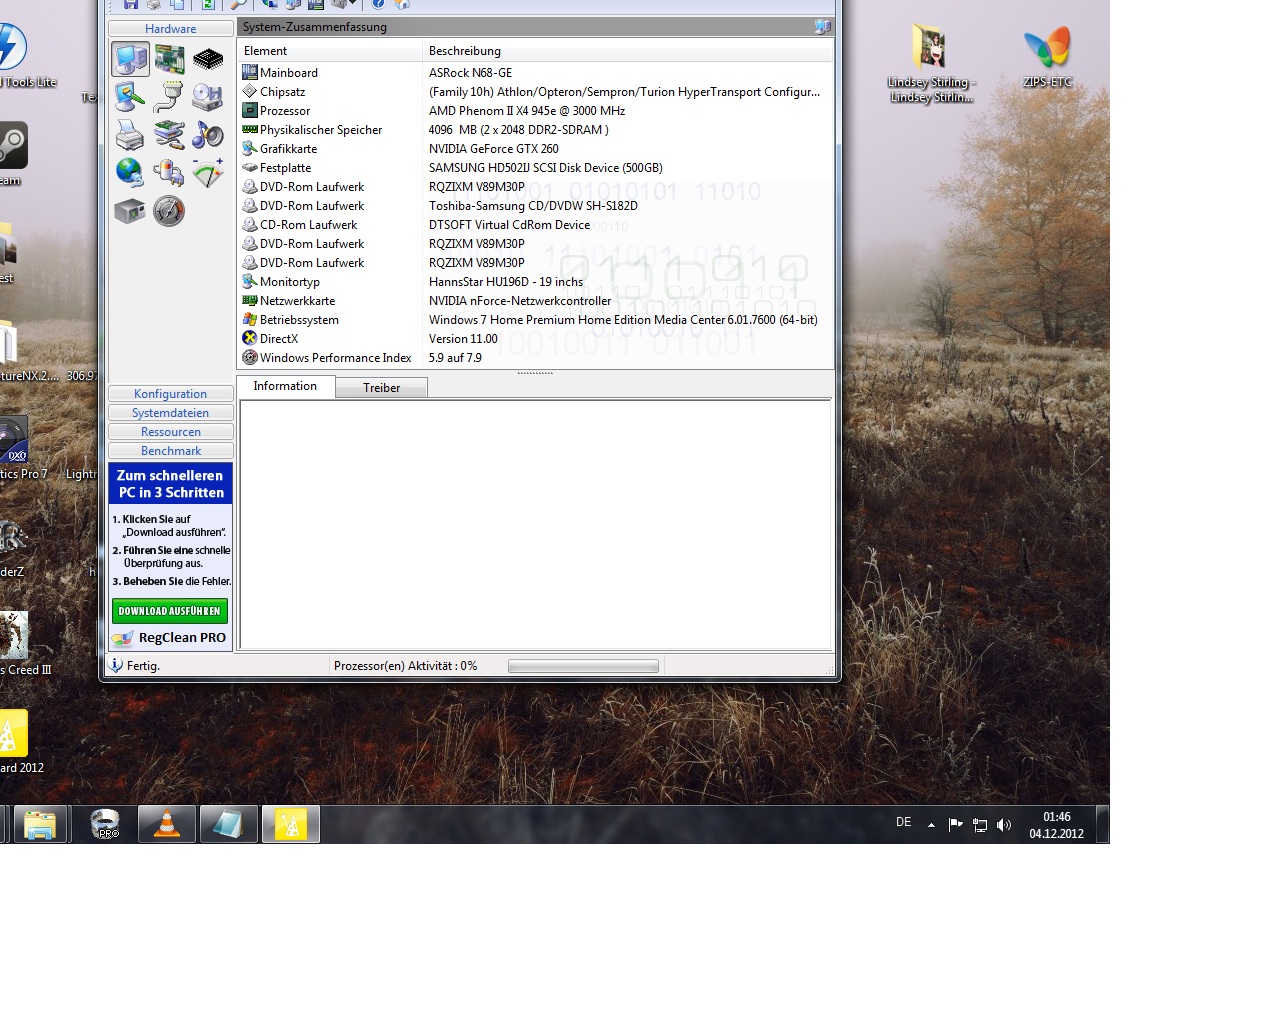Select the Windows Performance Index row
Viewport: 1285px width, 1024px height.
coord(535,358)
